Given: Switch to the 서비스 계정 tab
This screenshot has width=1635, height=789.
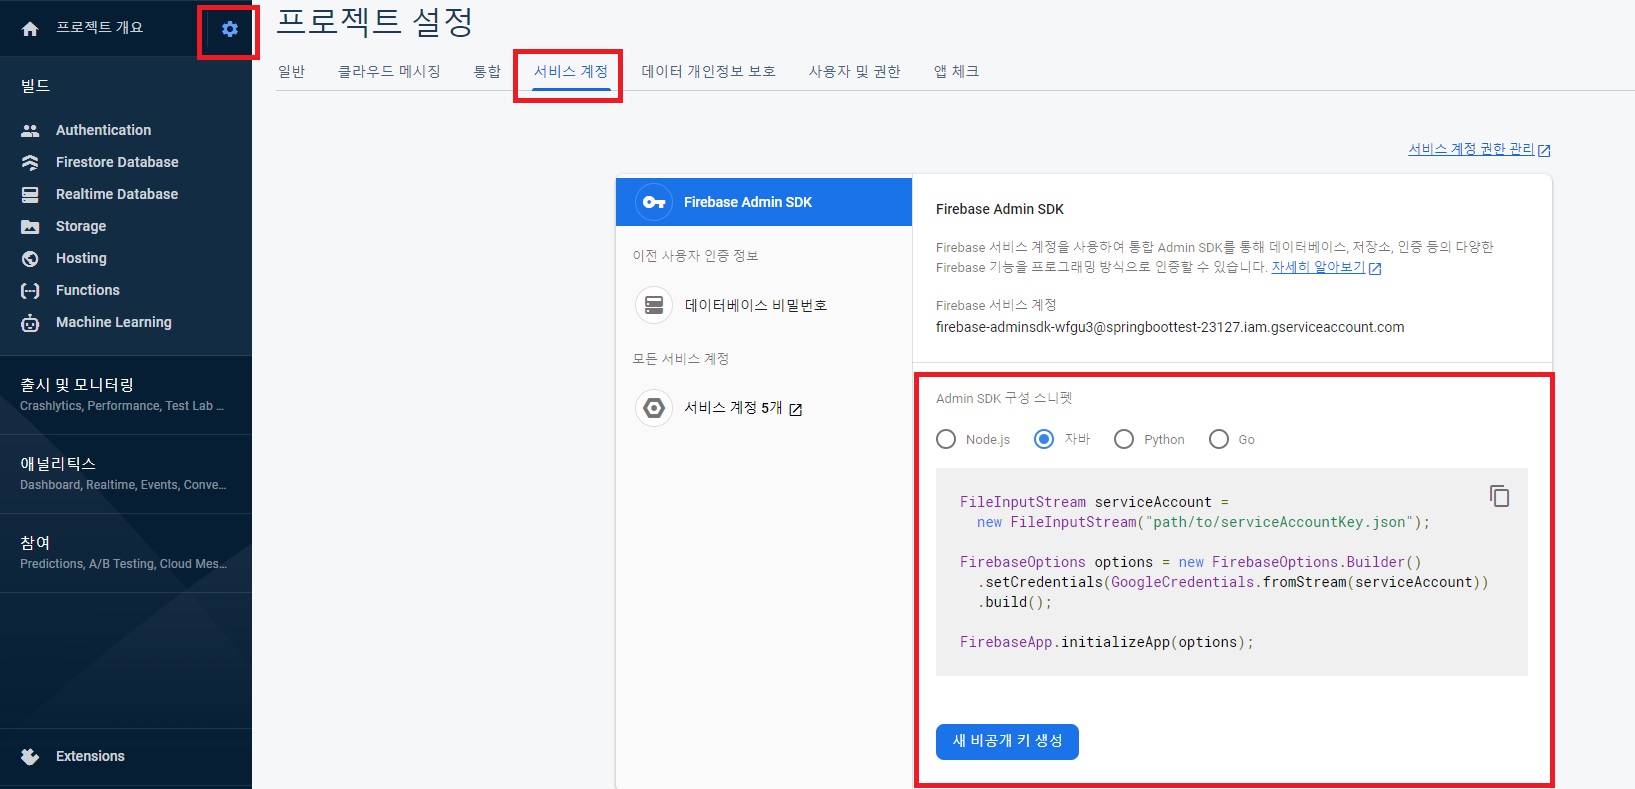Looking at the screenshot, I should pyautogui.click(x=571, y=71).
